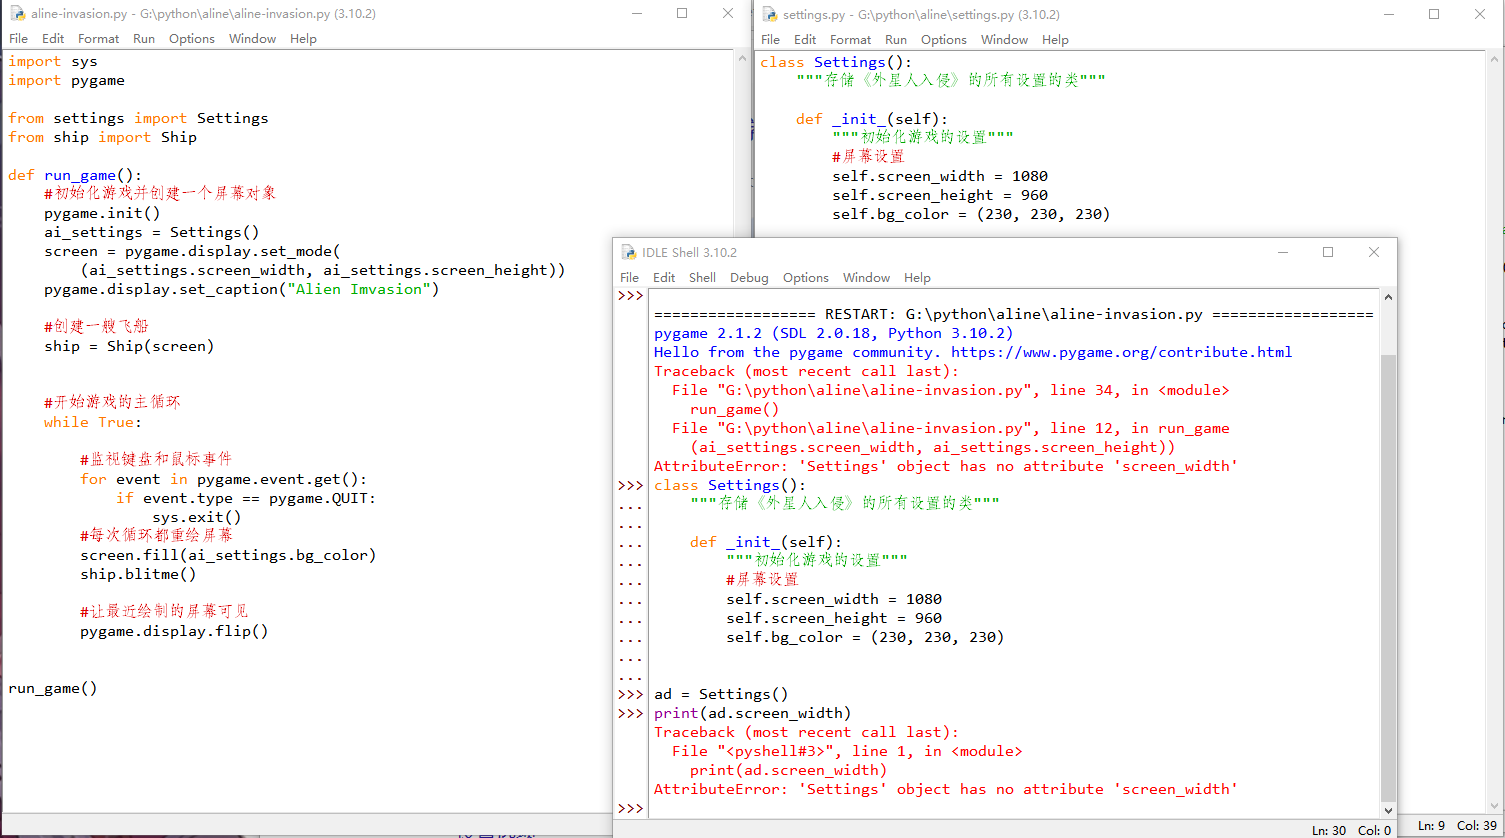This screenshot has width=1505, height=838.
Task: Open File menu in IDLE Shell window
Action: 630,278
